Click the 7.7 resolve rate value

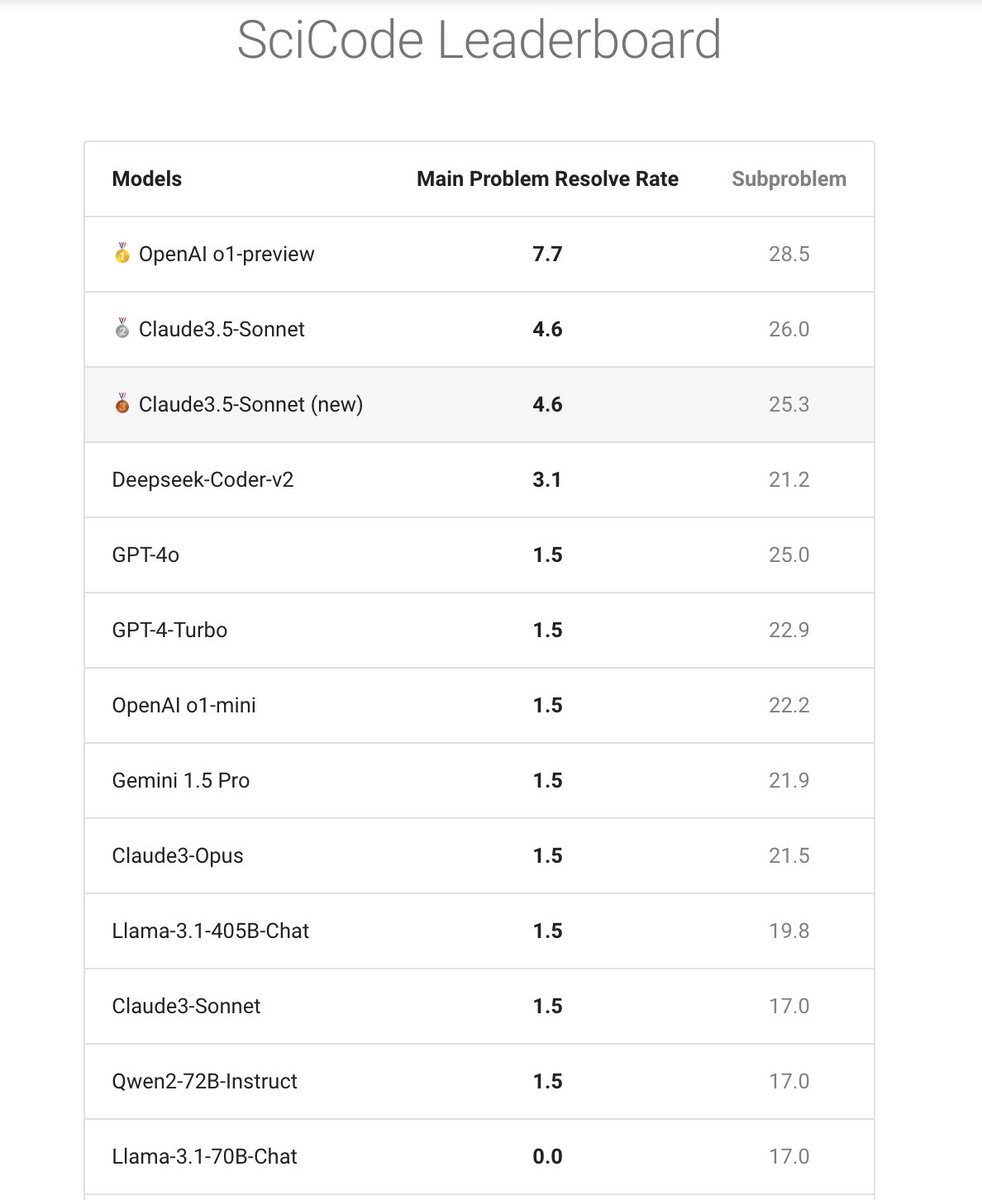pos(547,254)
